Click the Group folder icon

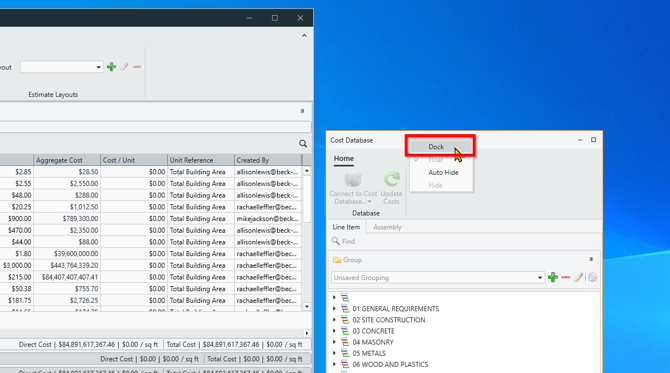click(x=337, y=260)
